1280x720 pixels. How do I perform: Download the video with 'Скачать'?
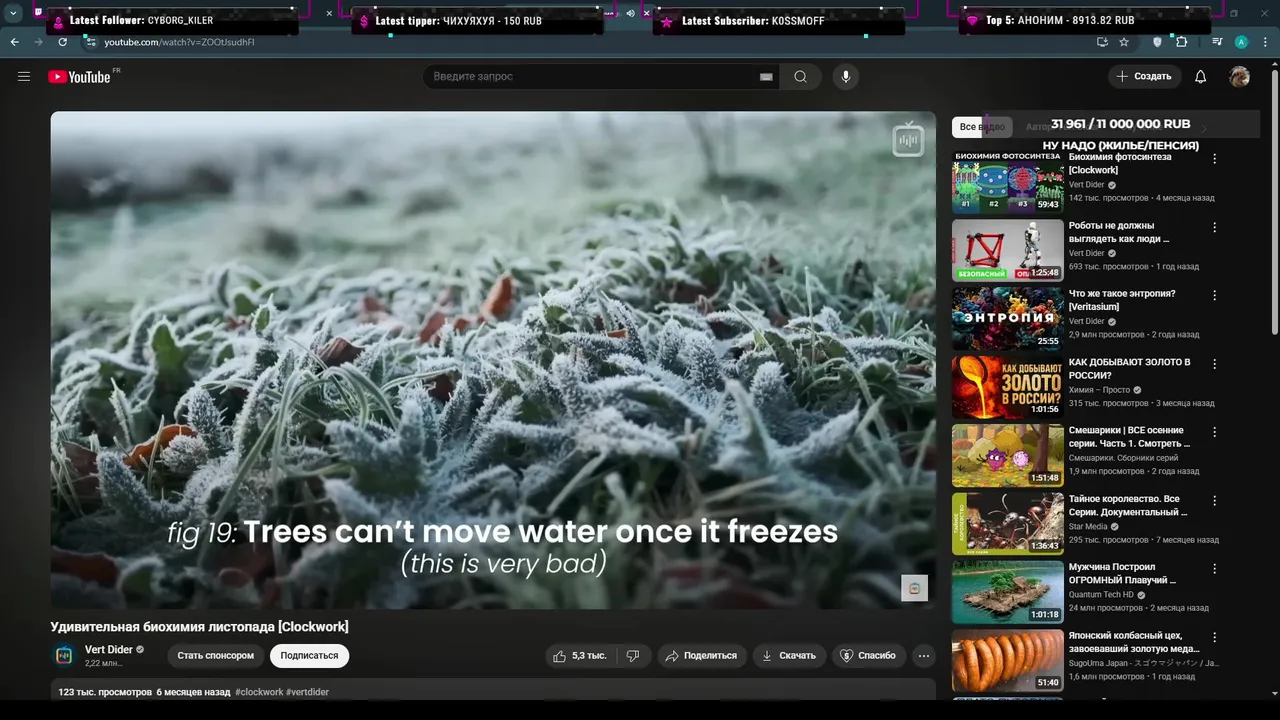(789, 656)
